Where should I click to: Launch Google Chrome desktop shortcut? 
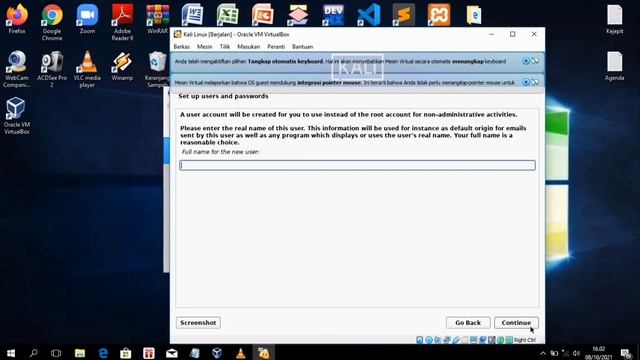click(x=52, y=22)
